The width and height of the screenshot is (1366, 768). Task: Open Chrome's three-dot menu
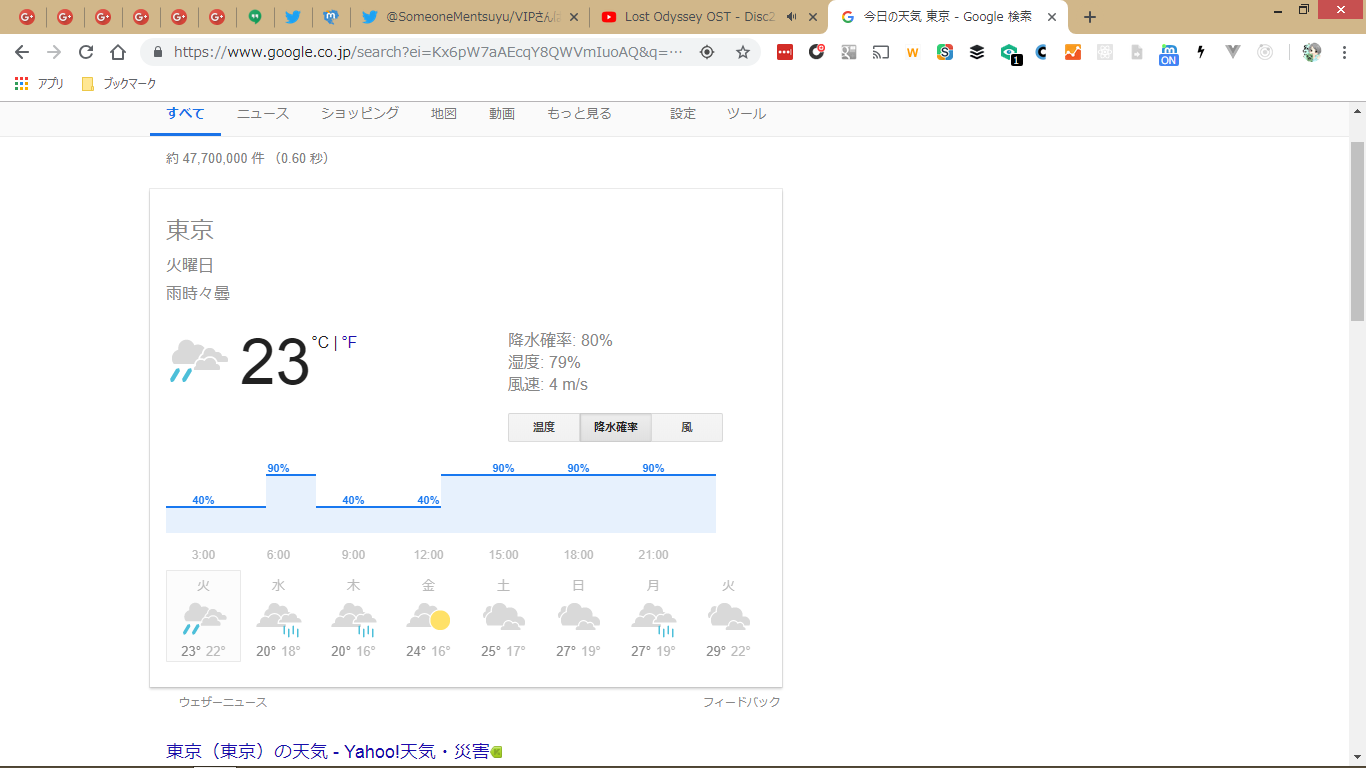coord(1344,52)
